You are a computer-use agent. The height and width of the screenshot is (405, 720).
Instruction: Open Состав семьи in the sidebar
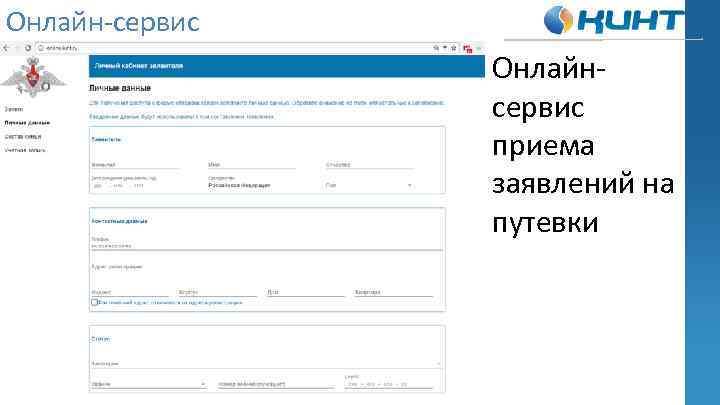23,137
